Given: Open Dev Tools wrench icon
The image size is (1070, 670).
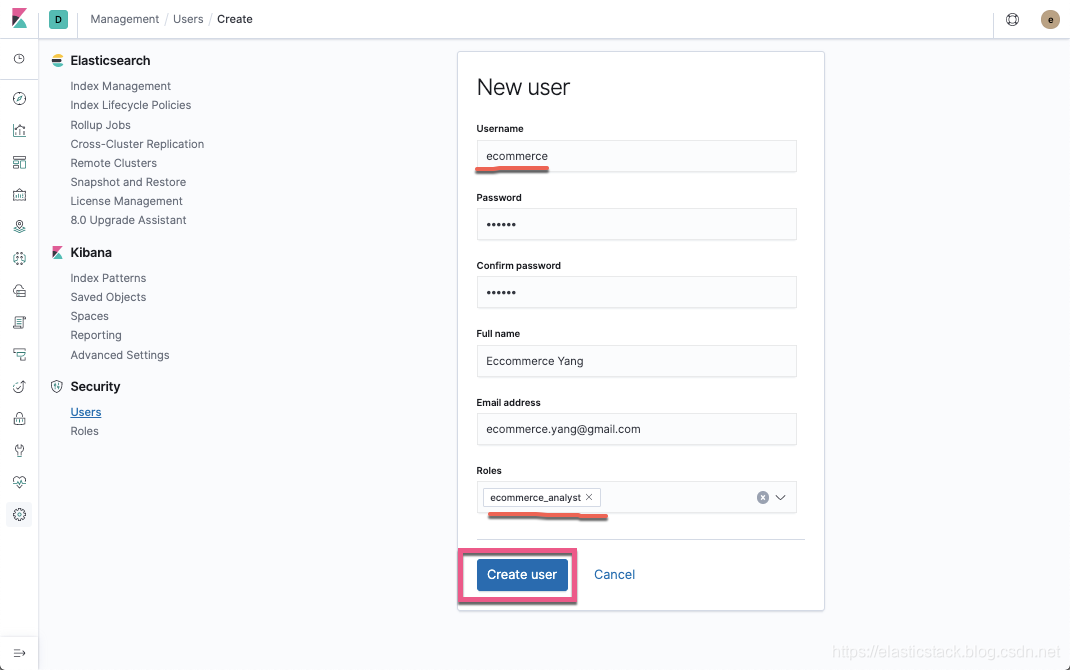Looking at the screenshot, I should 19,450.
